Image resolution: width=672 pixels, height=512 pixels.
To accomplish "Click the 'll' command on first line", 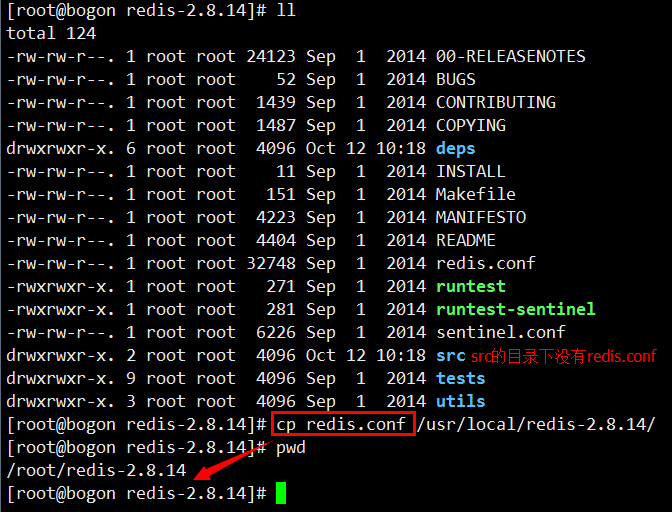I will [x=286, y=10].
